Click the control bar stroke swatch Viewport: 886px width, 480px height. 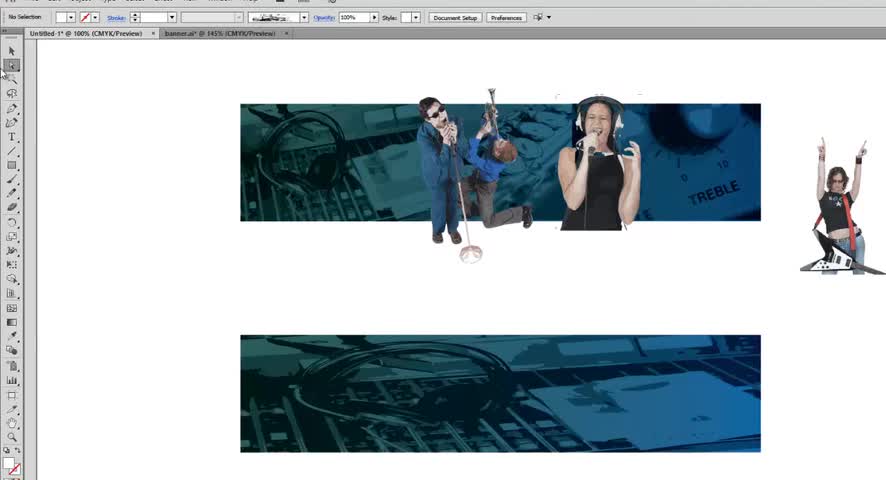(x=85, y=18)
